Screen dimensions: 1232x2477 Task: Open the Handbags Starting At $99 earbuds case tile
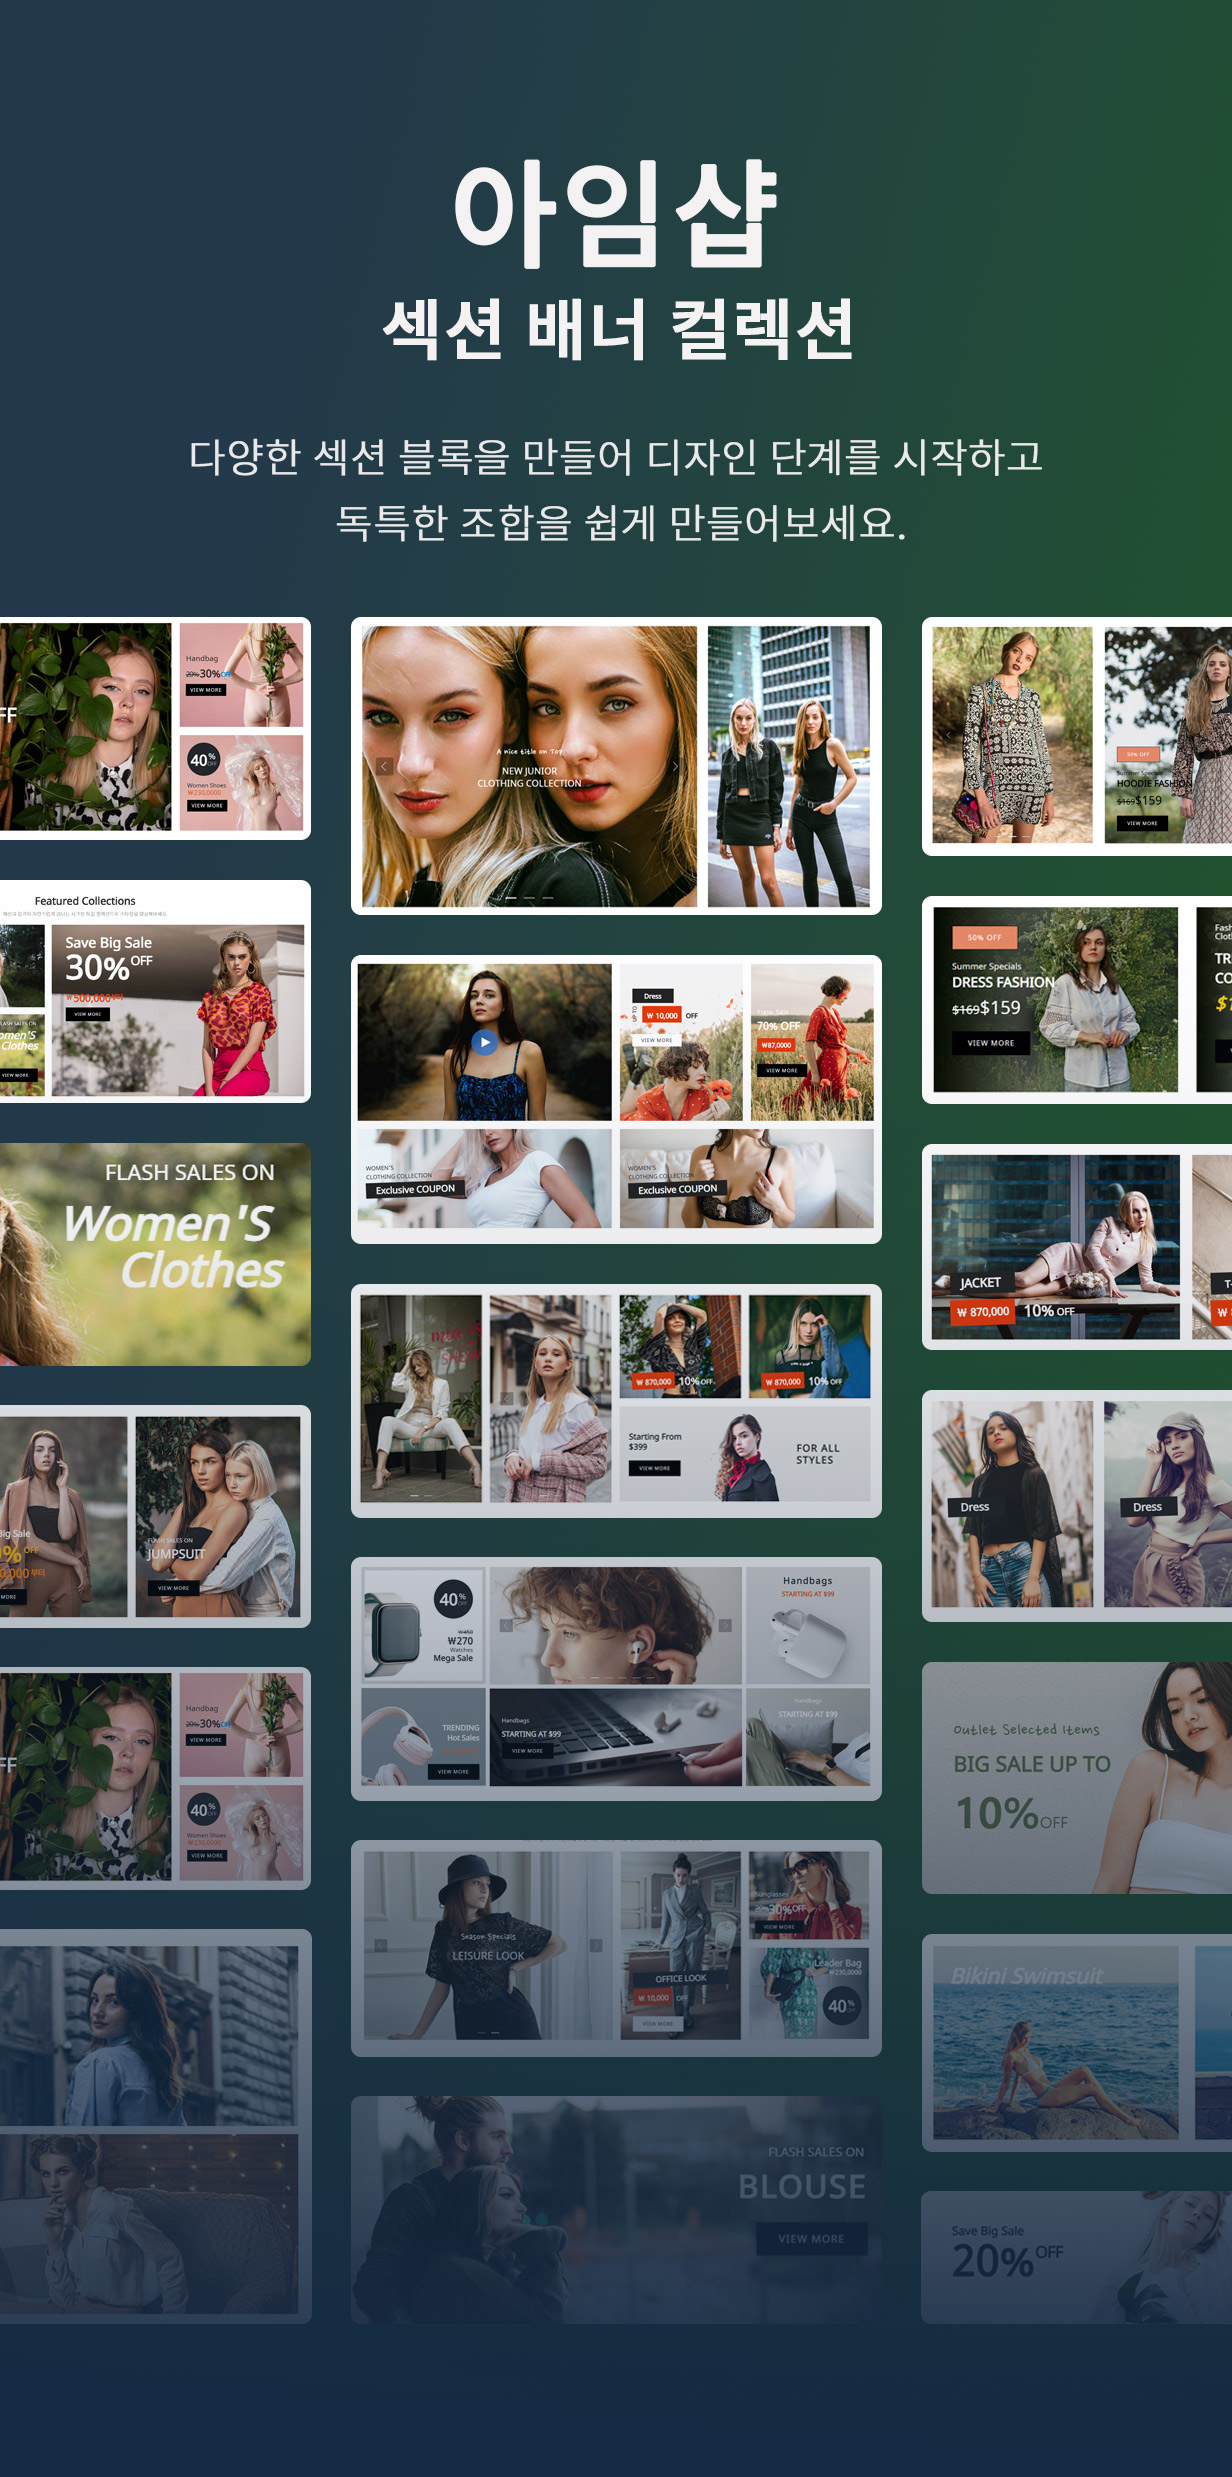click(x=808, y=1625)
